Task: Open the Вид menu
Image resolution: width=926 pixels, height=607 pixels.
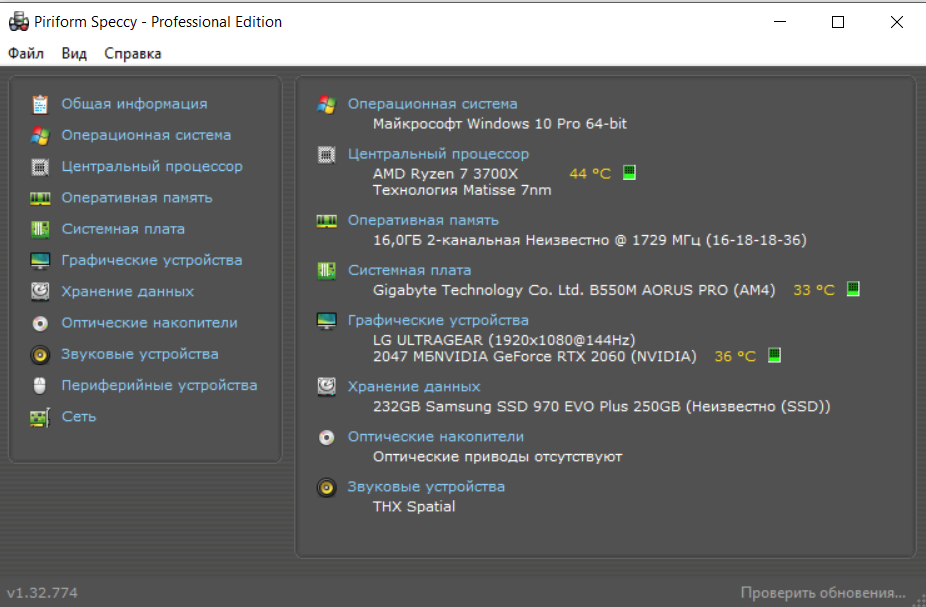Action: click(74, 54)
